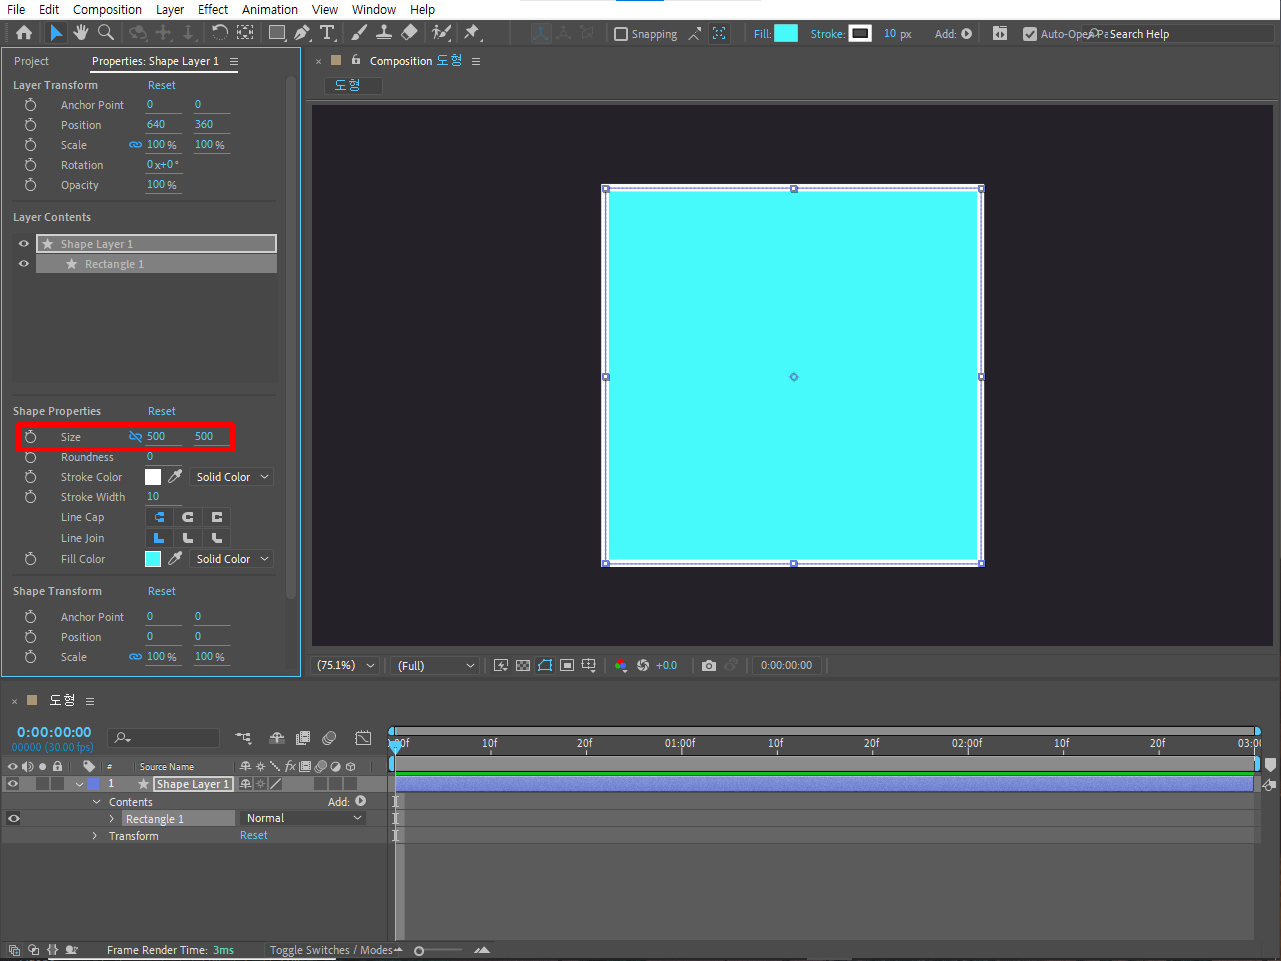Select the Pan Behind anchor point tool
Screen dimensions: 1281x961
pyautogui.click(x=245, y=33)
